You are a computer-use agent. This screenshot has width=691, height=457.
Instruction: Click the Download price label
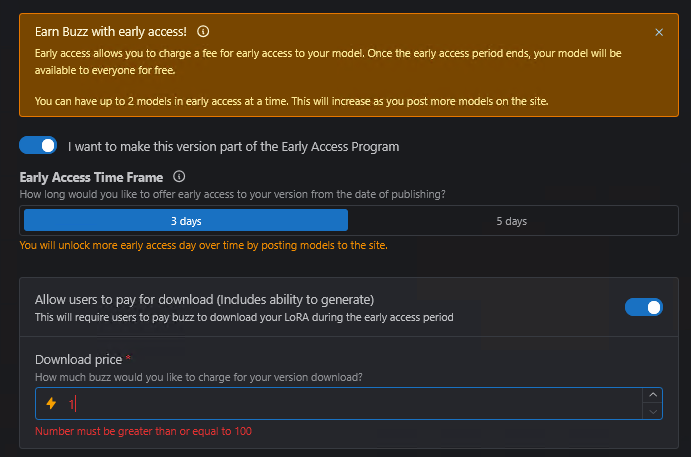click(78, 359)
